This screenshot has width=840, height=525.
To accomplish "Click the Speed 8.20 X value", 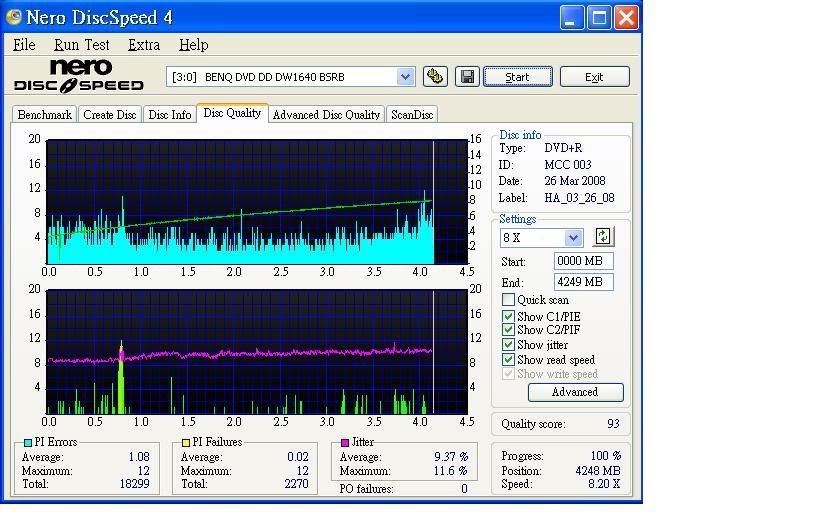I will 604,484.
